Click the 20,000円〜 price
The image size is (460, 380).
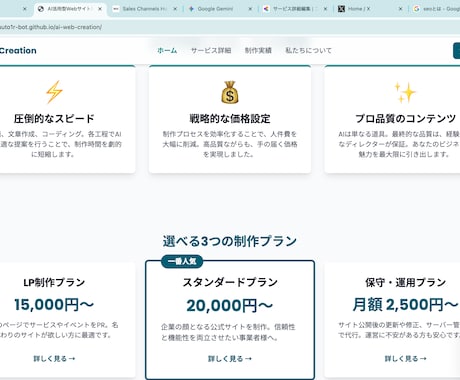point(230,306)
